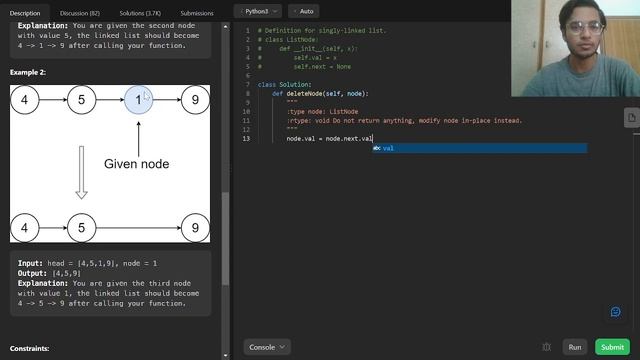Screen dimensions: 640x360
Task: Click the description panel scroll down arrow
Action: coord(225,356)
